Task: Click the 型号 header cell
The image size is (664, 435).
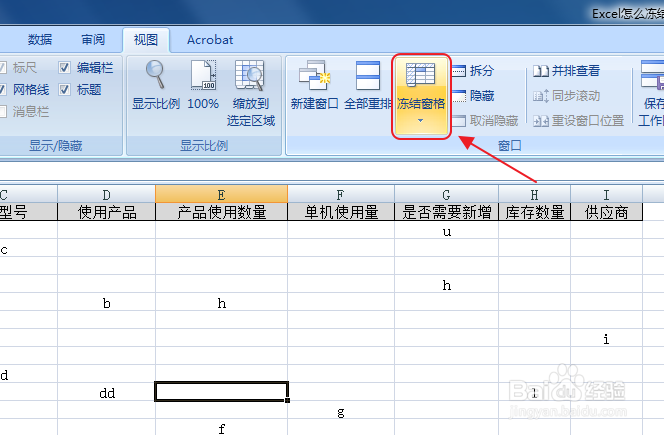Action: point(28,212)
